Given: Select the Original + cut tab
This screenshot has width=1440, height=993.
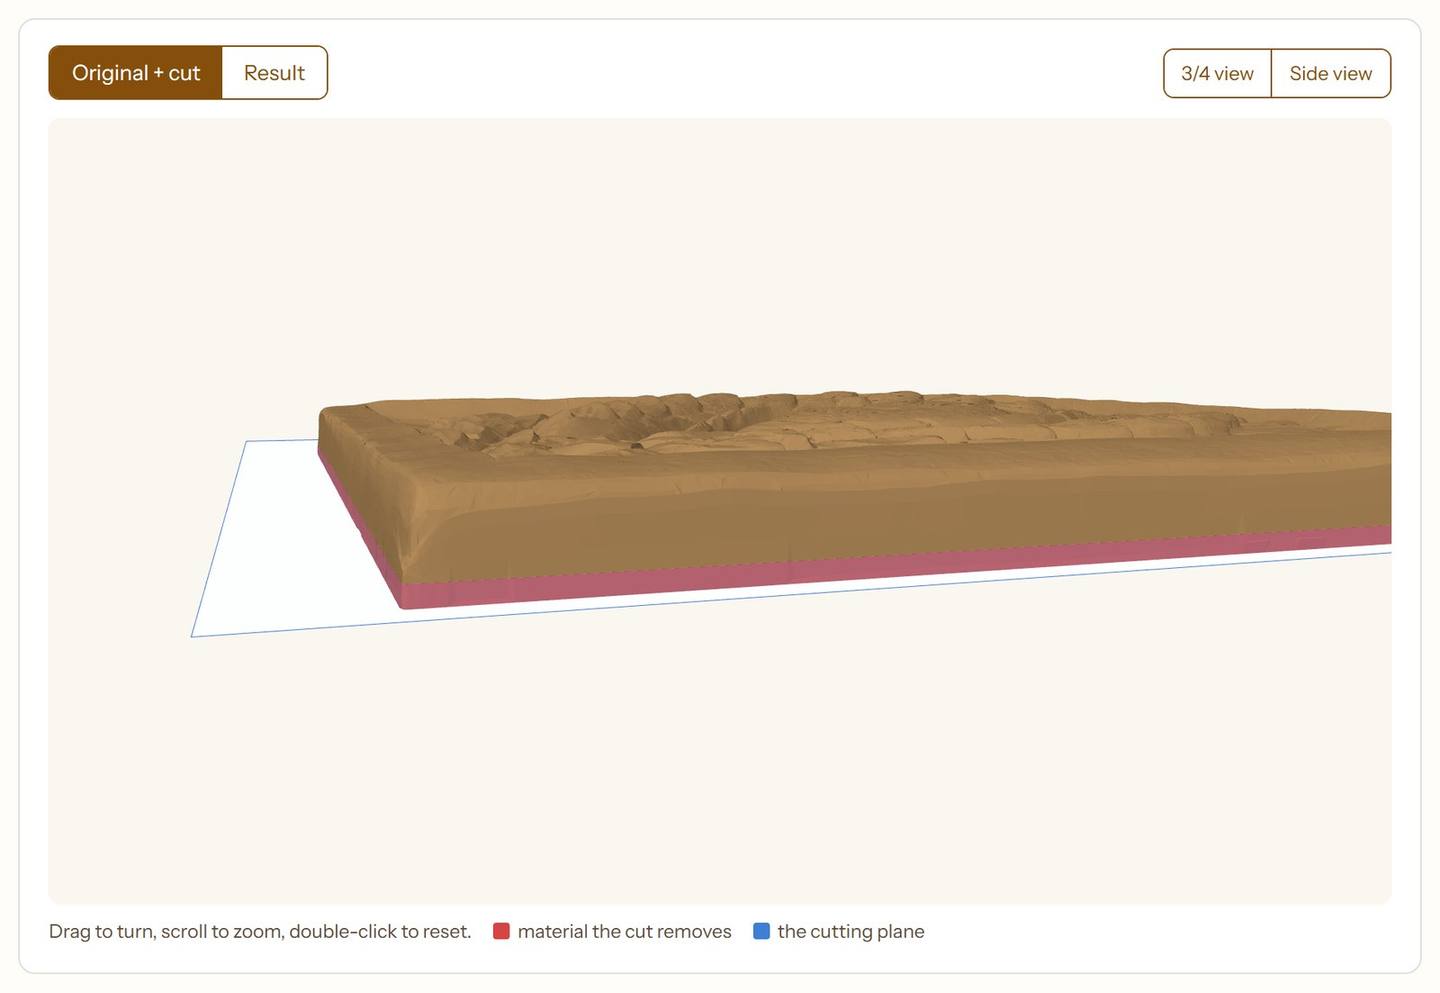Looking at the screenshot, I should pos(135,73).
